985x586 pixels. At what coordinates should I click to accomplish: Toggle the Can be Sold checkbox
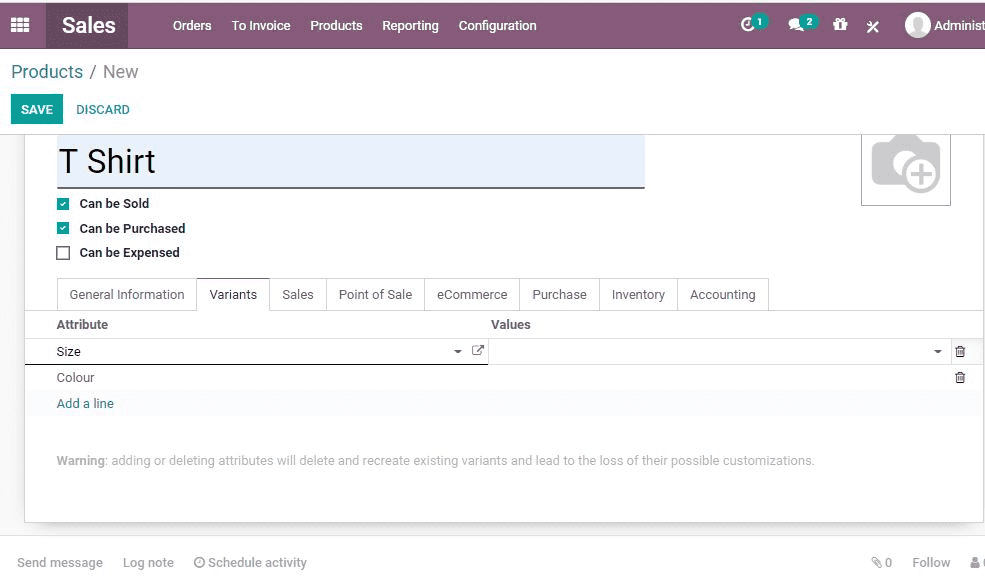(x=63, y=203)
